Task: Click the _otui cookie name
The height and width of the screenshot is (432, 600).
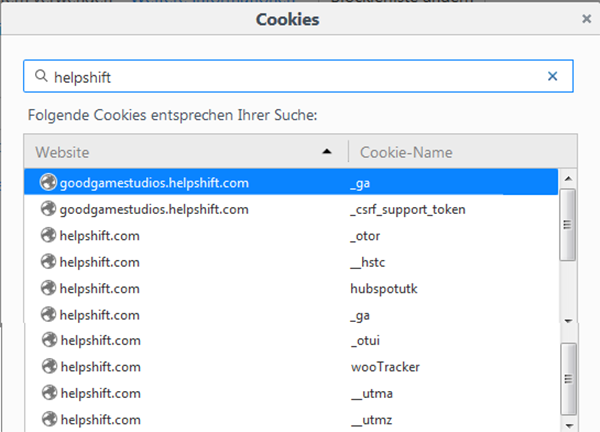Action: pos(365,341)
